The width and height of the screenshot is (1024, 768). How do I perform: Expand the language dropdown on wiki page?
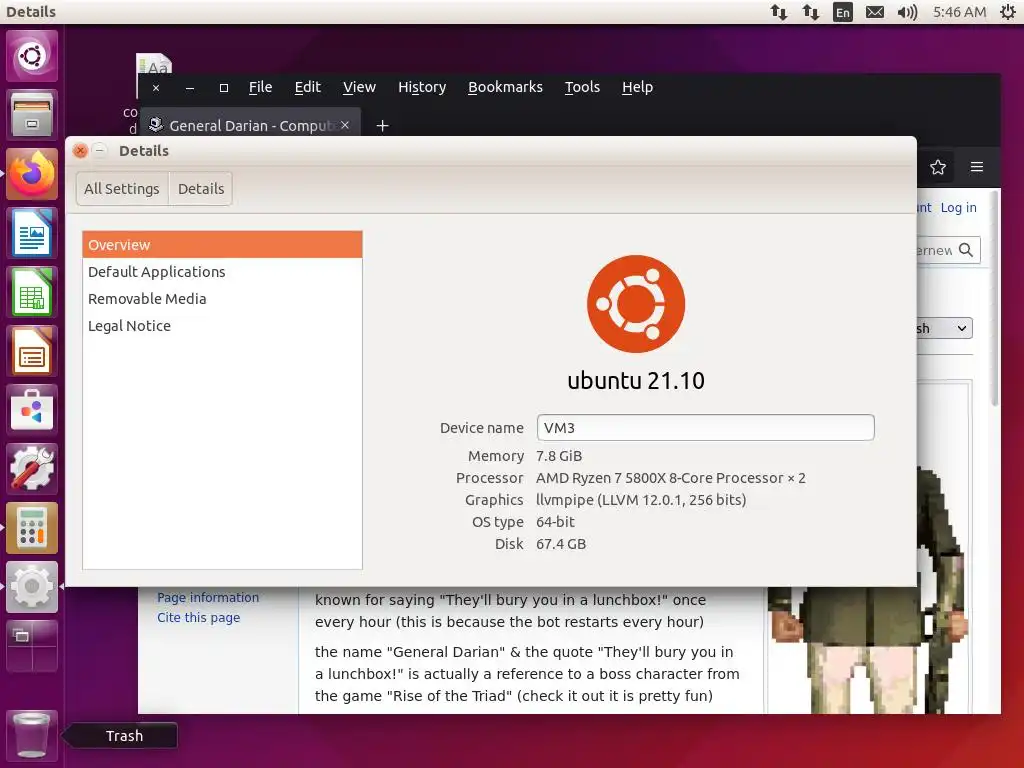944,328
